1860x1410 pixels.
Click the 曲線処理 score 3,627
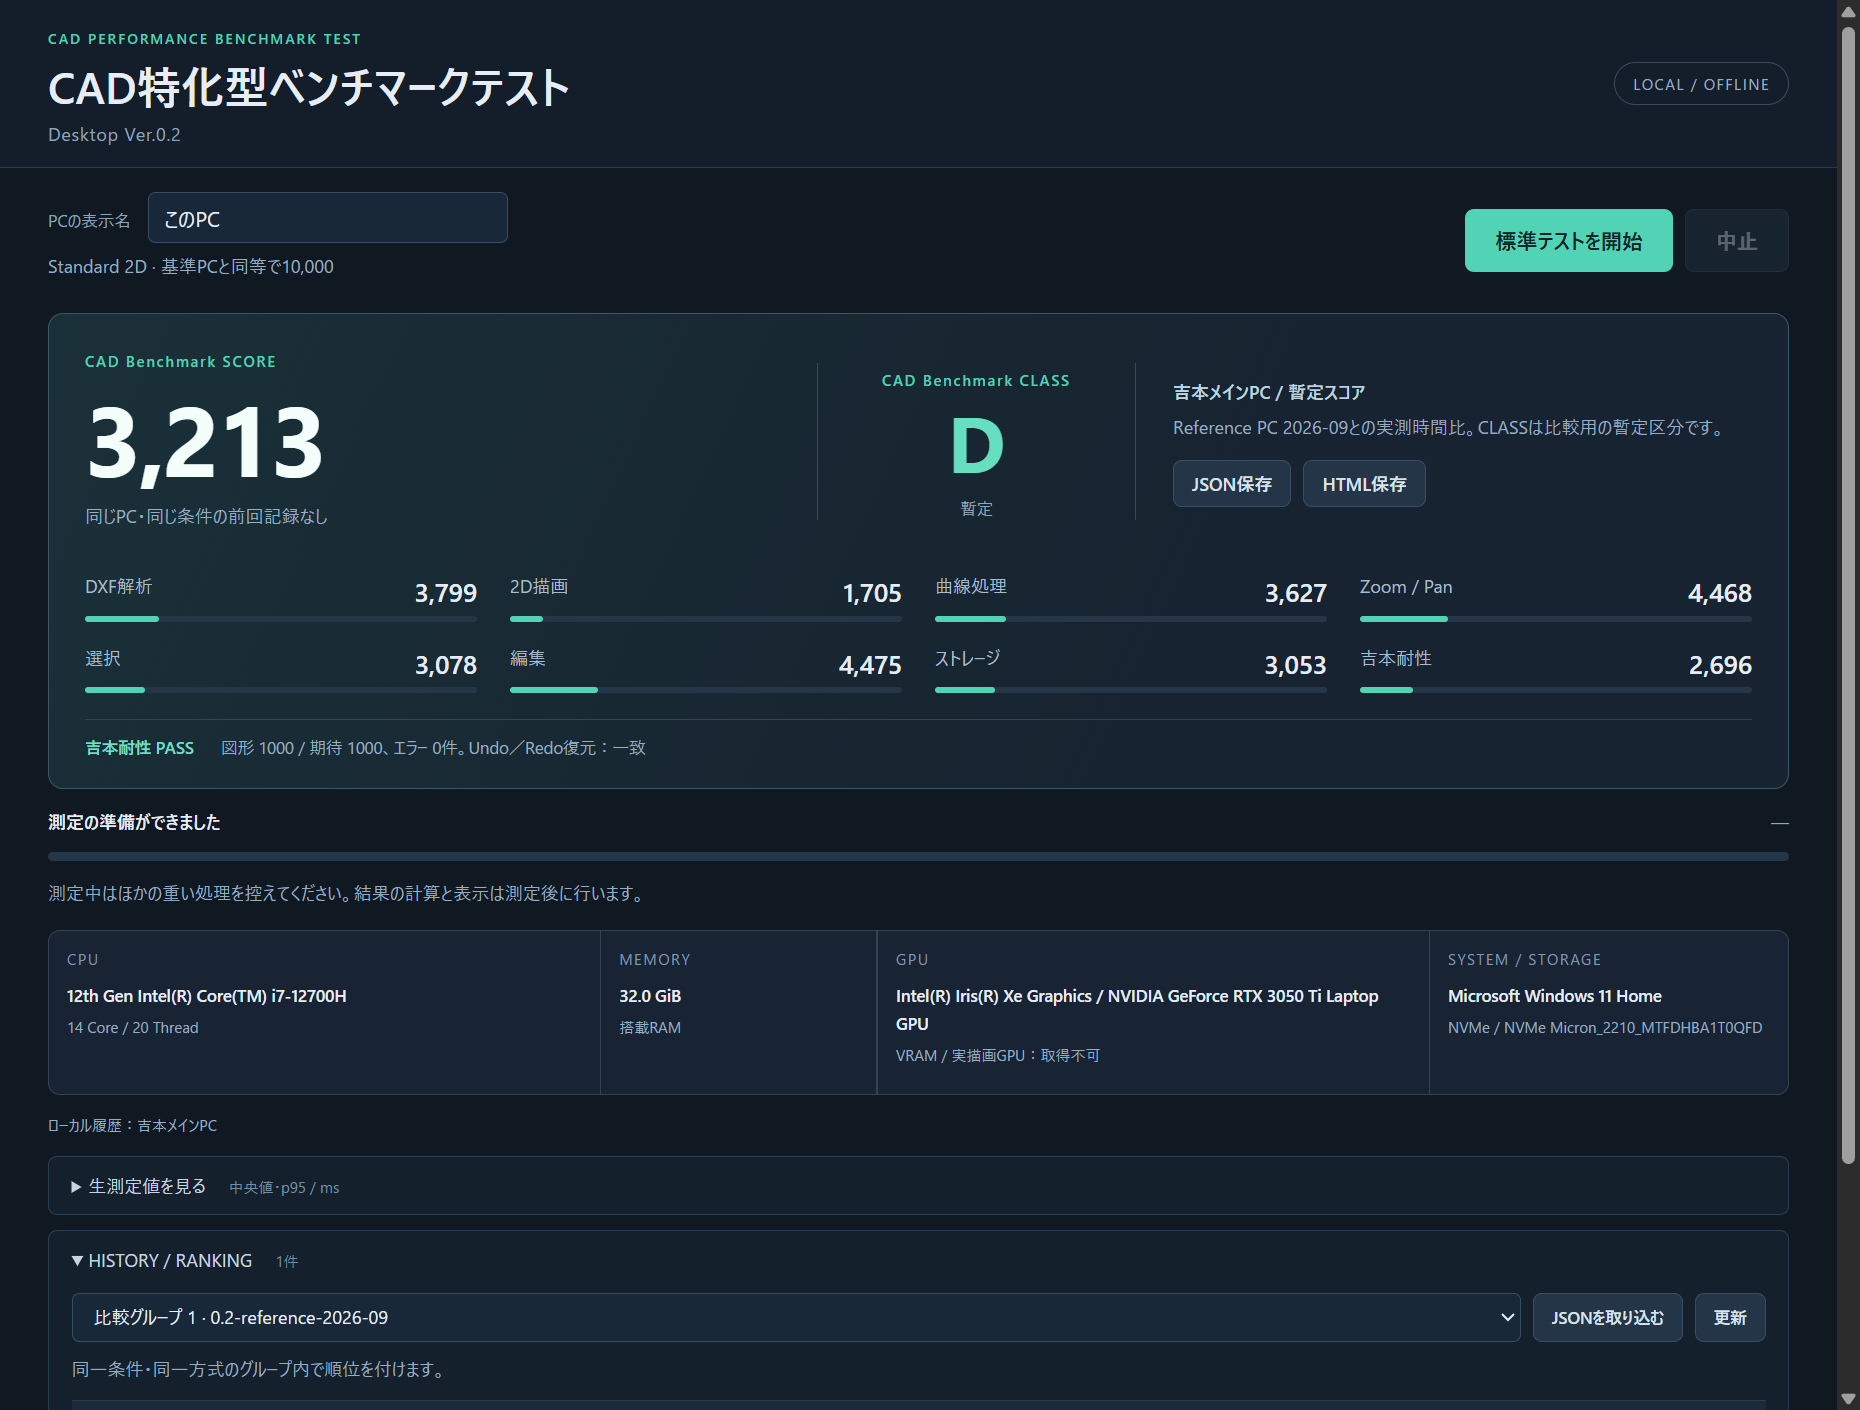(1296, 593)
